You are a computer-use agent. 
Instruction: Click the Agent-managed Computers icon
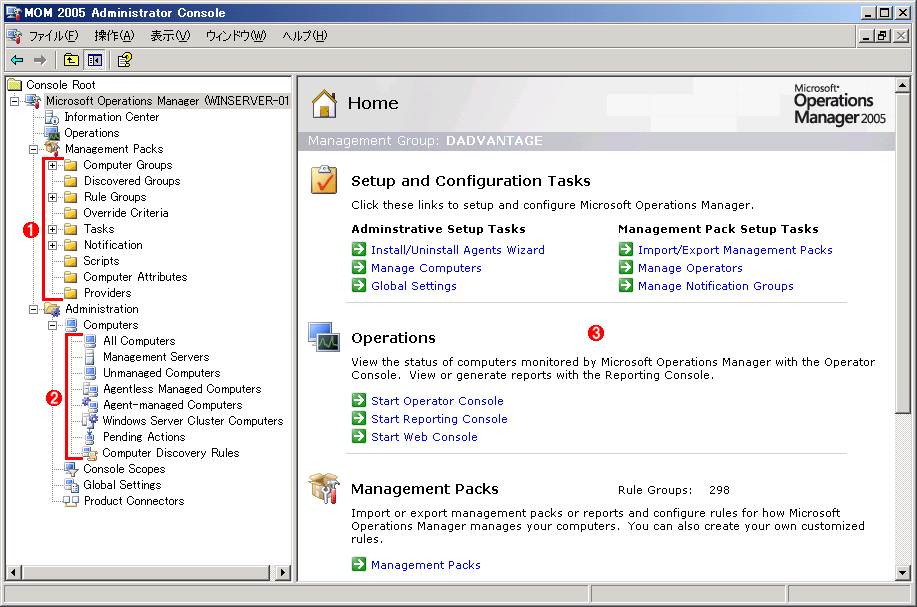(90, 404)
